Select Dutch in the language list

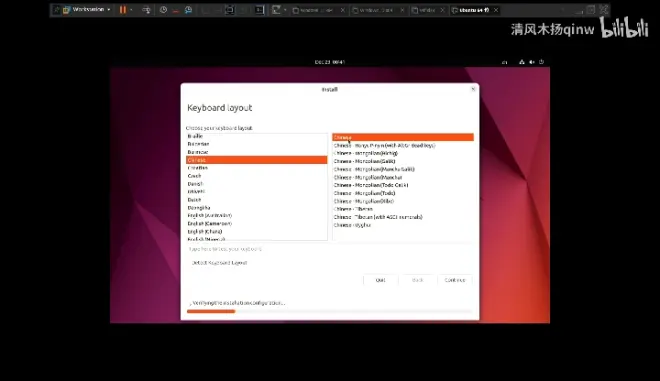(x=256, y=200)
